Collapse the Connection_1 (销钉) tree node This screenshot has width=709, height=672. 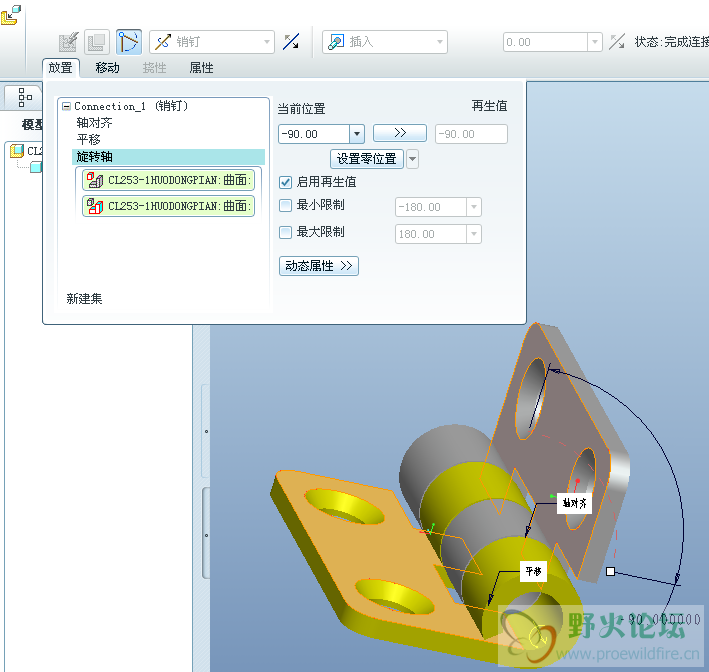66,107
